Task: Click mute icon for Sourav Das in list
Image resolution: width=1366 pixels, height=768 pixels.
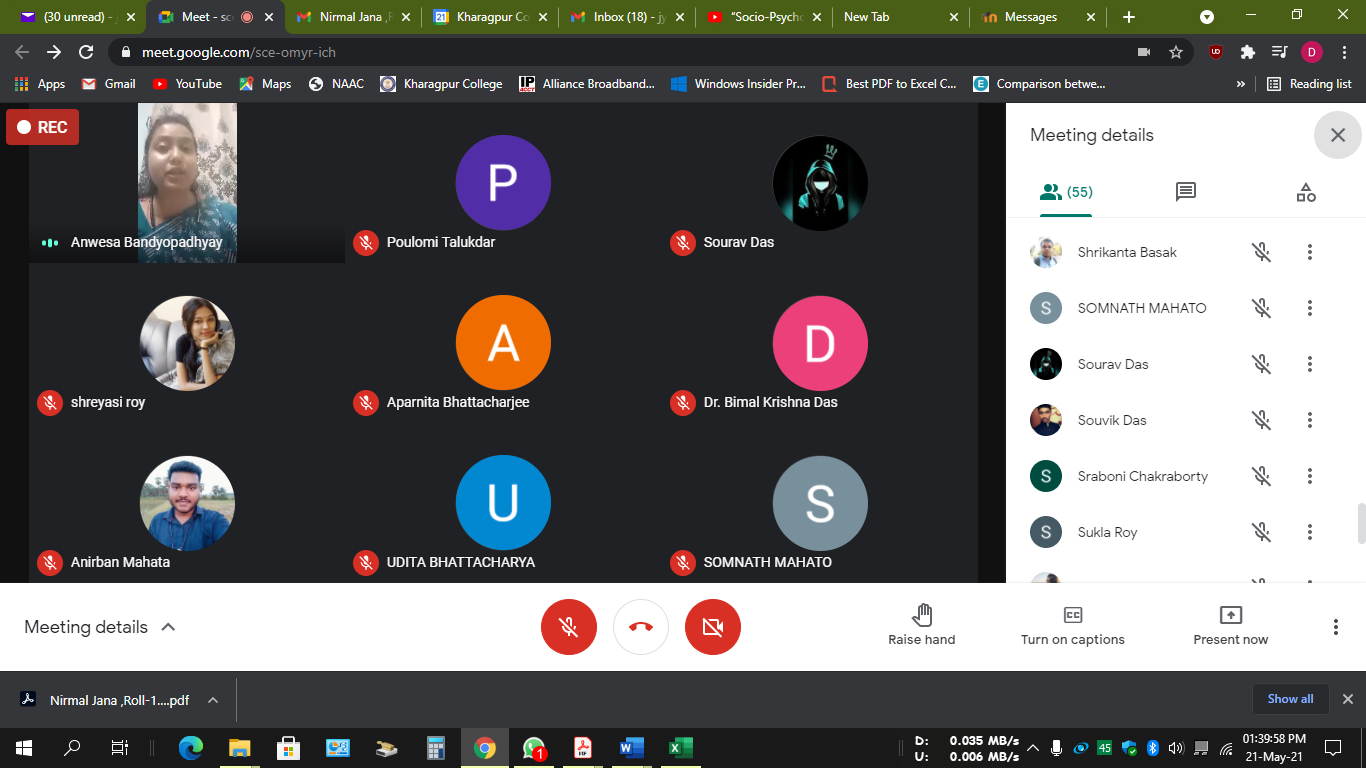Action: (1262, 364)
